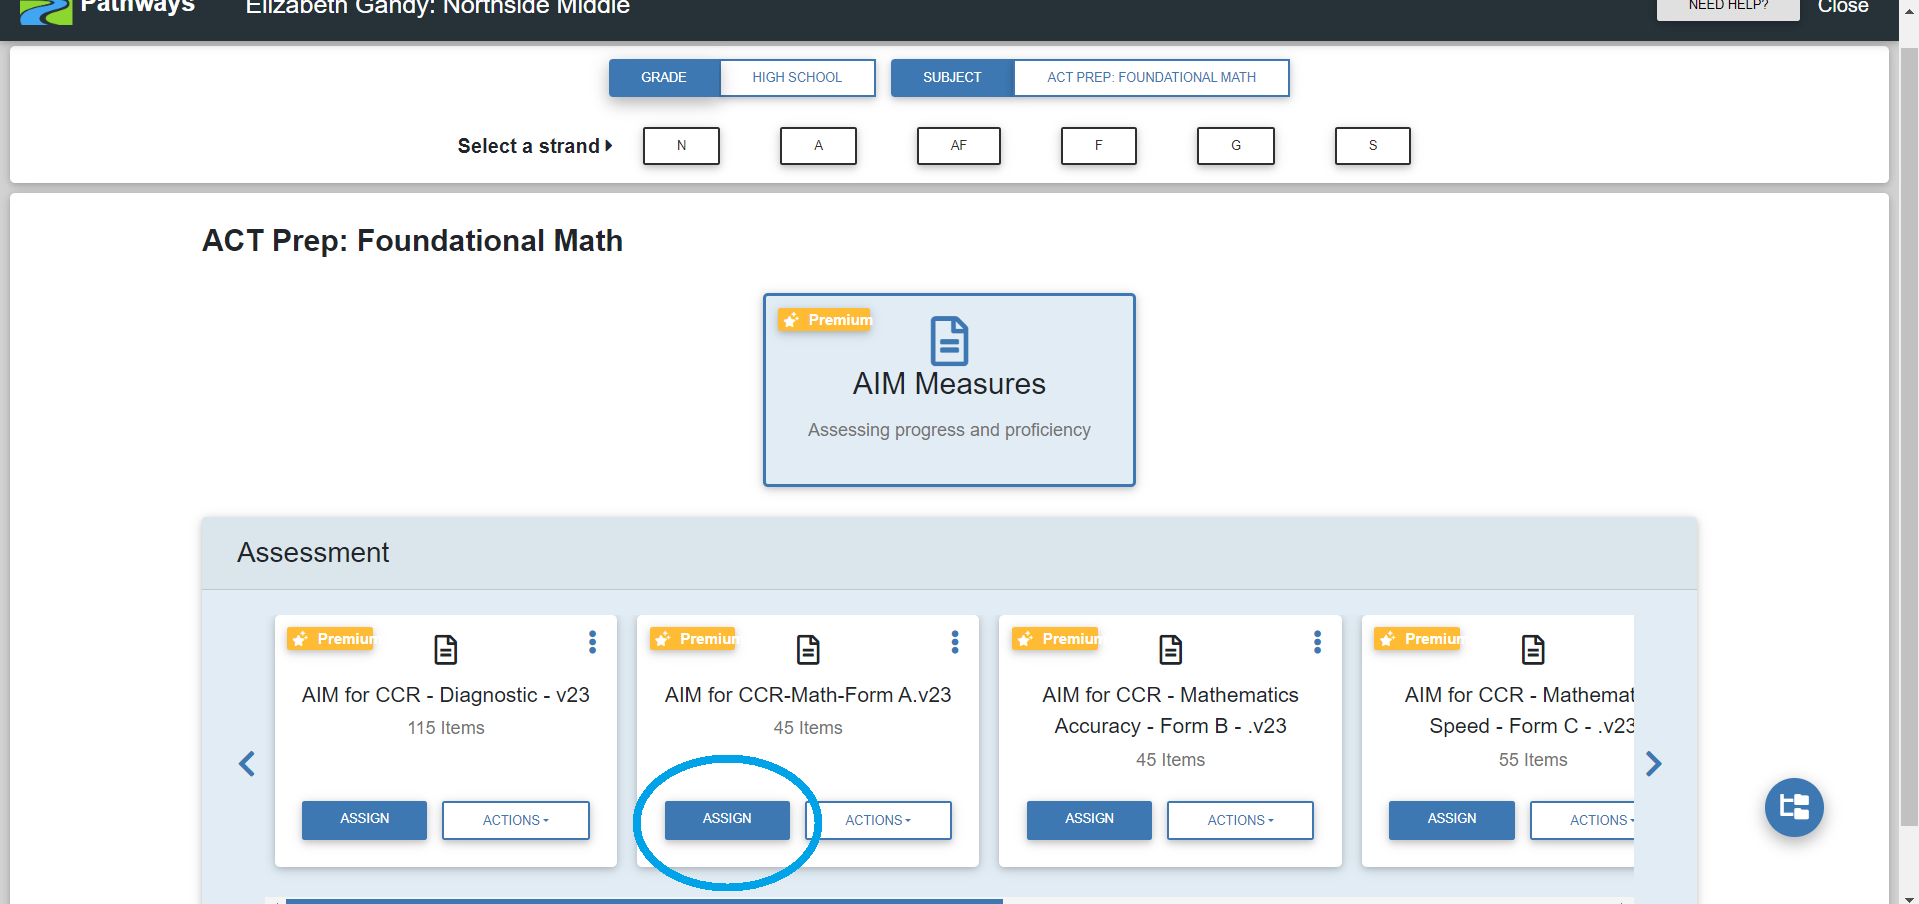Assign Mathematics Speed Form C
The image size is (1919, 904).
click(1452, 820)
